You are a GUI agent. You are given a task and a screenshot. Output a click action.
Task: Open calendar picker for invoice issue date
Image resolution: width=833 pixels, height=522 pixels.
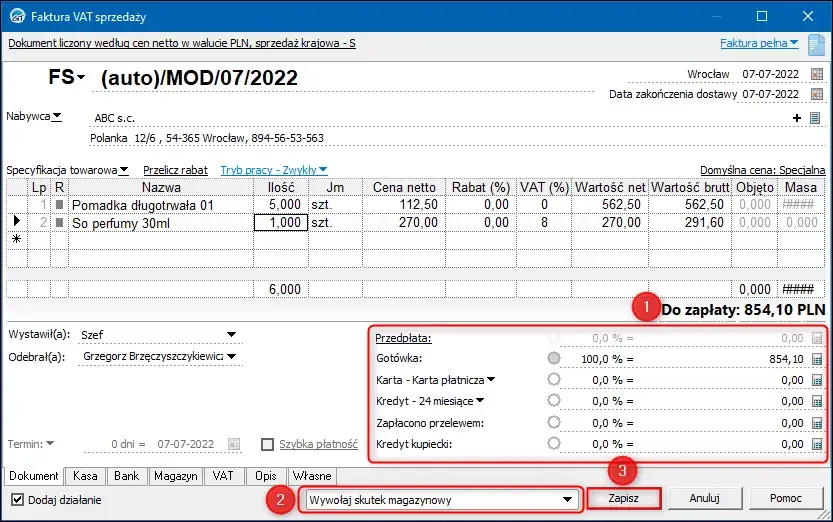point(817,75)
